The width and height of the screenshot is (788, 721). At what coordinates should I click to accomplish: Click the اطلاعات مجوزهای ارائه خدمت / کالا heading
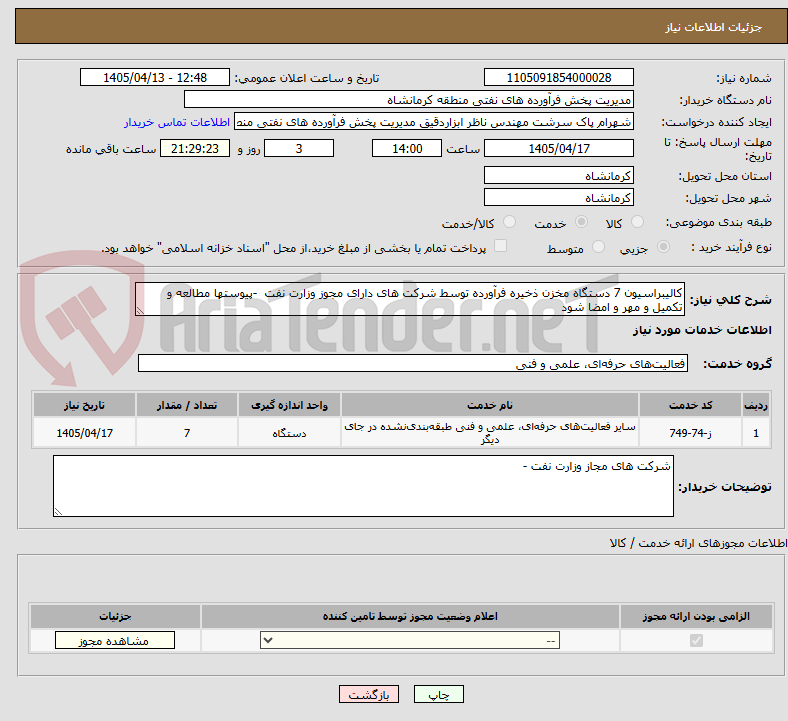(699, 543)
